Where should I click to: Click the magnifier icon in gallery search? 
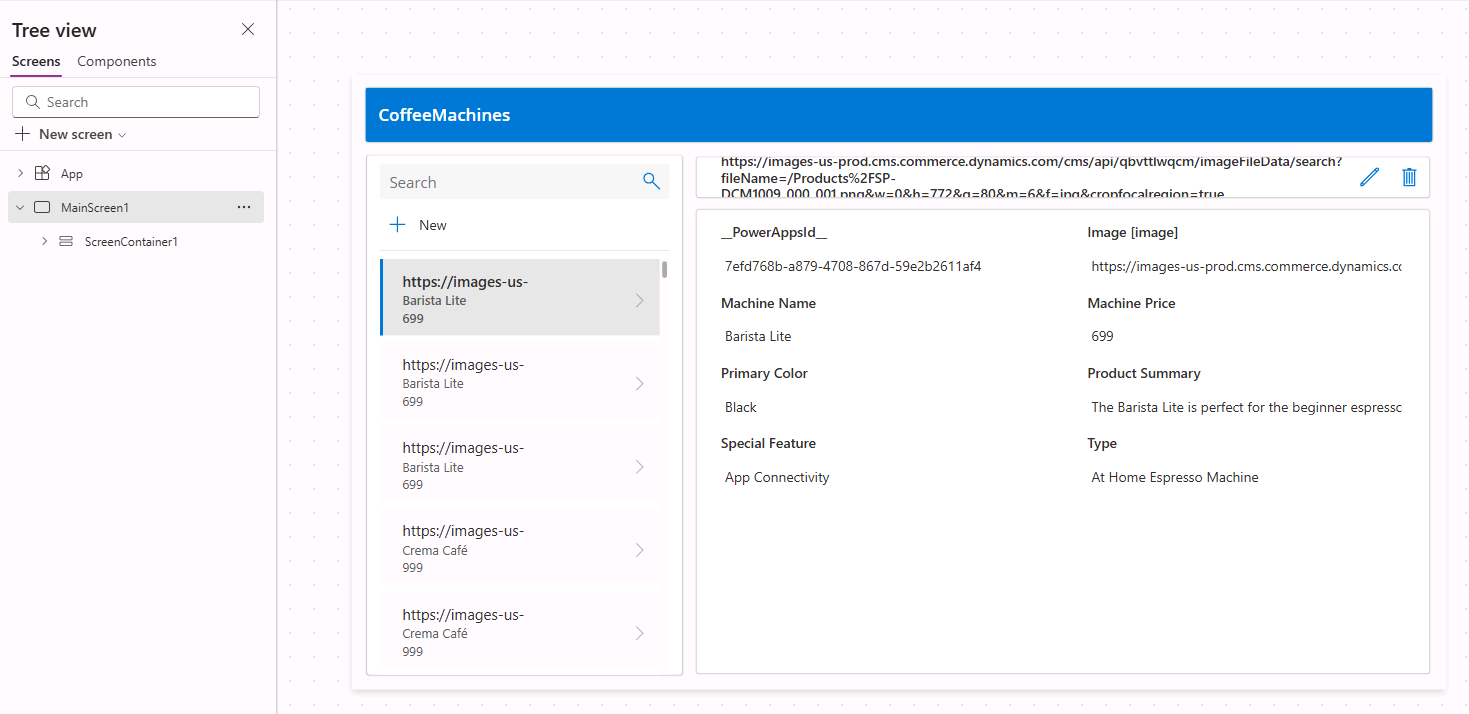651,181
